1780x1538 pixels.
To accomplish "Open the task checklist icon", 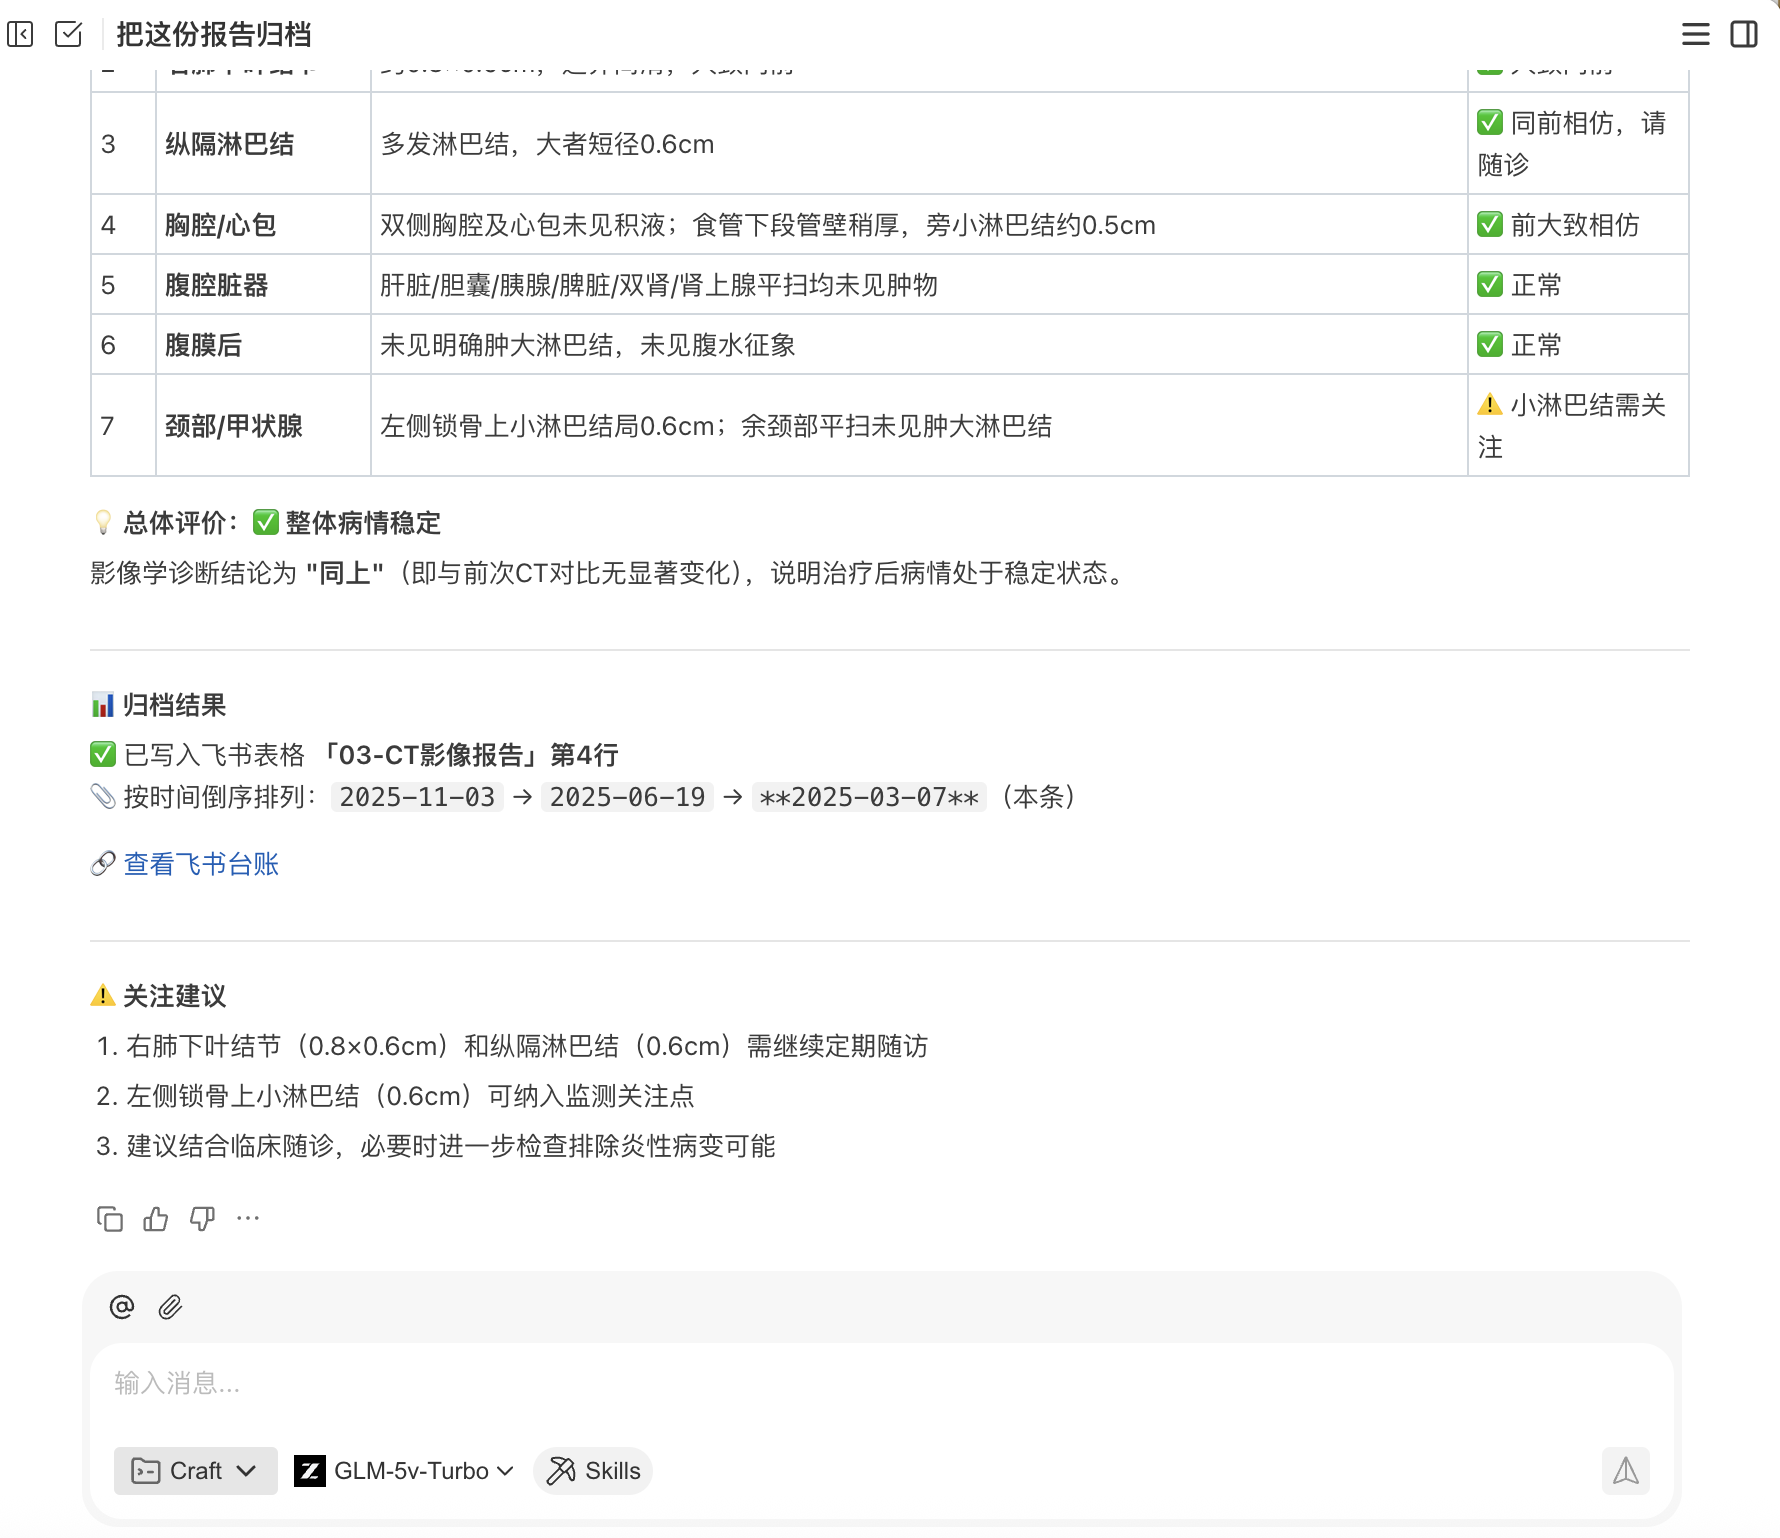I will [69, 34].
